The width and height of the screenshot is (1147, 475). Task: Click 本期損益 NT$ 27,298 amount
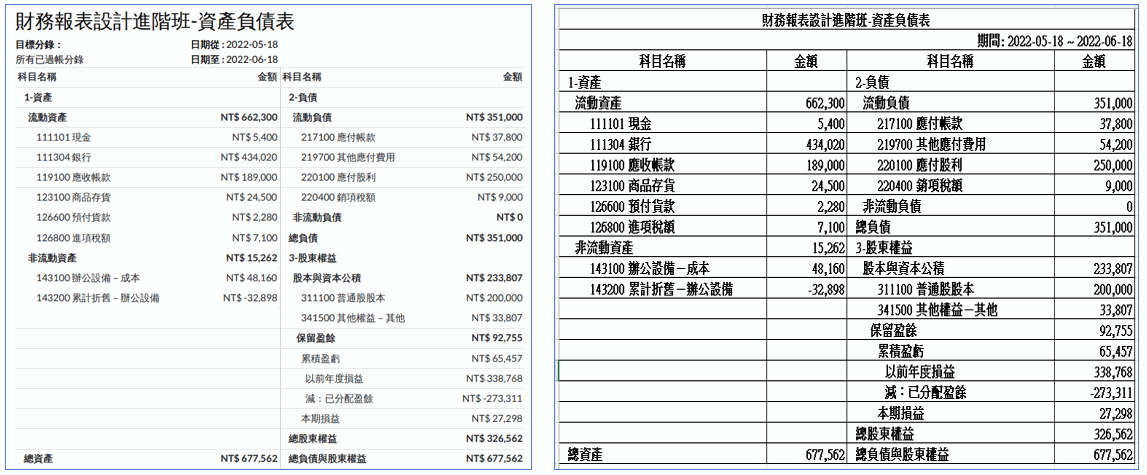(x=497, y=419)
